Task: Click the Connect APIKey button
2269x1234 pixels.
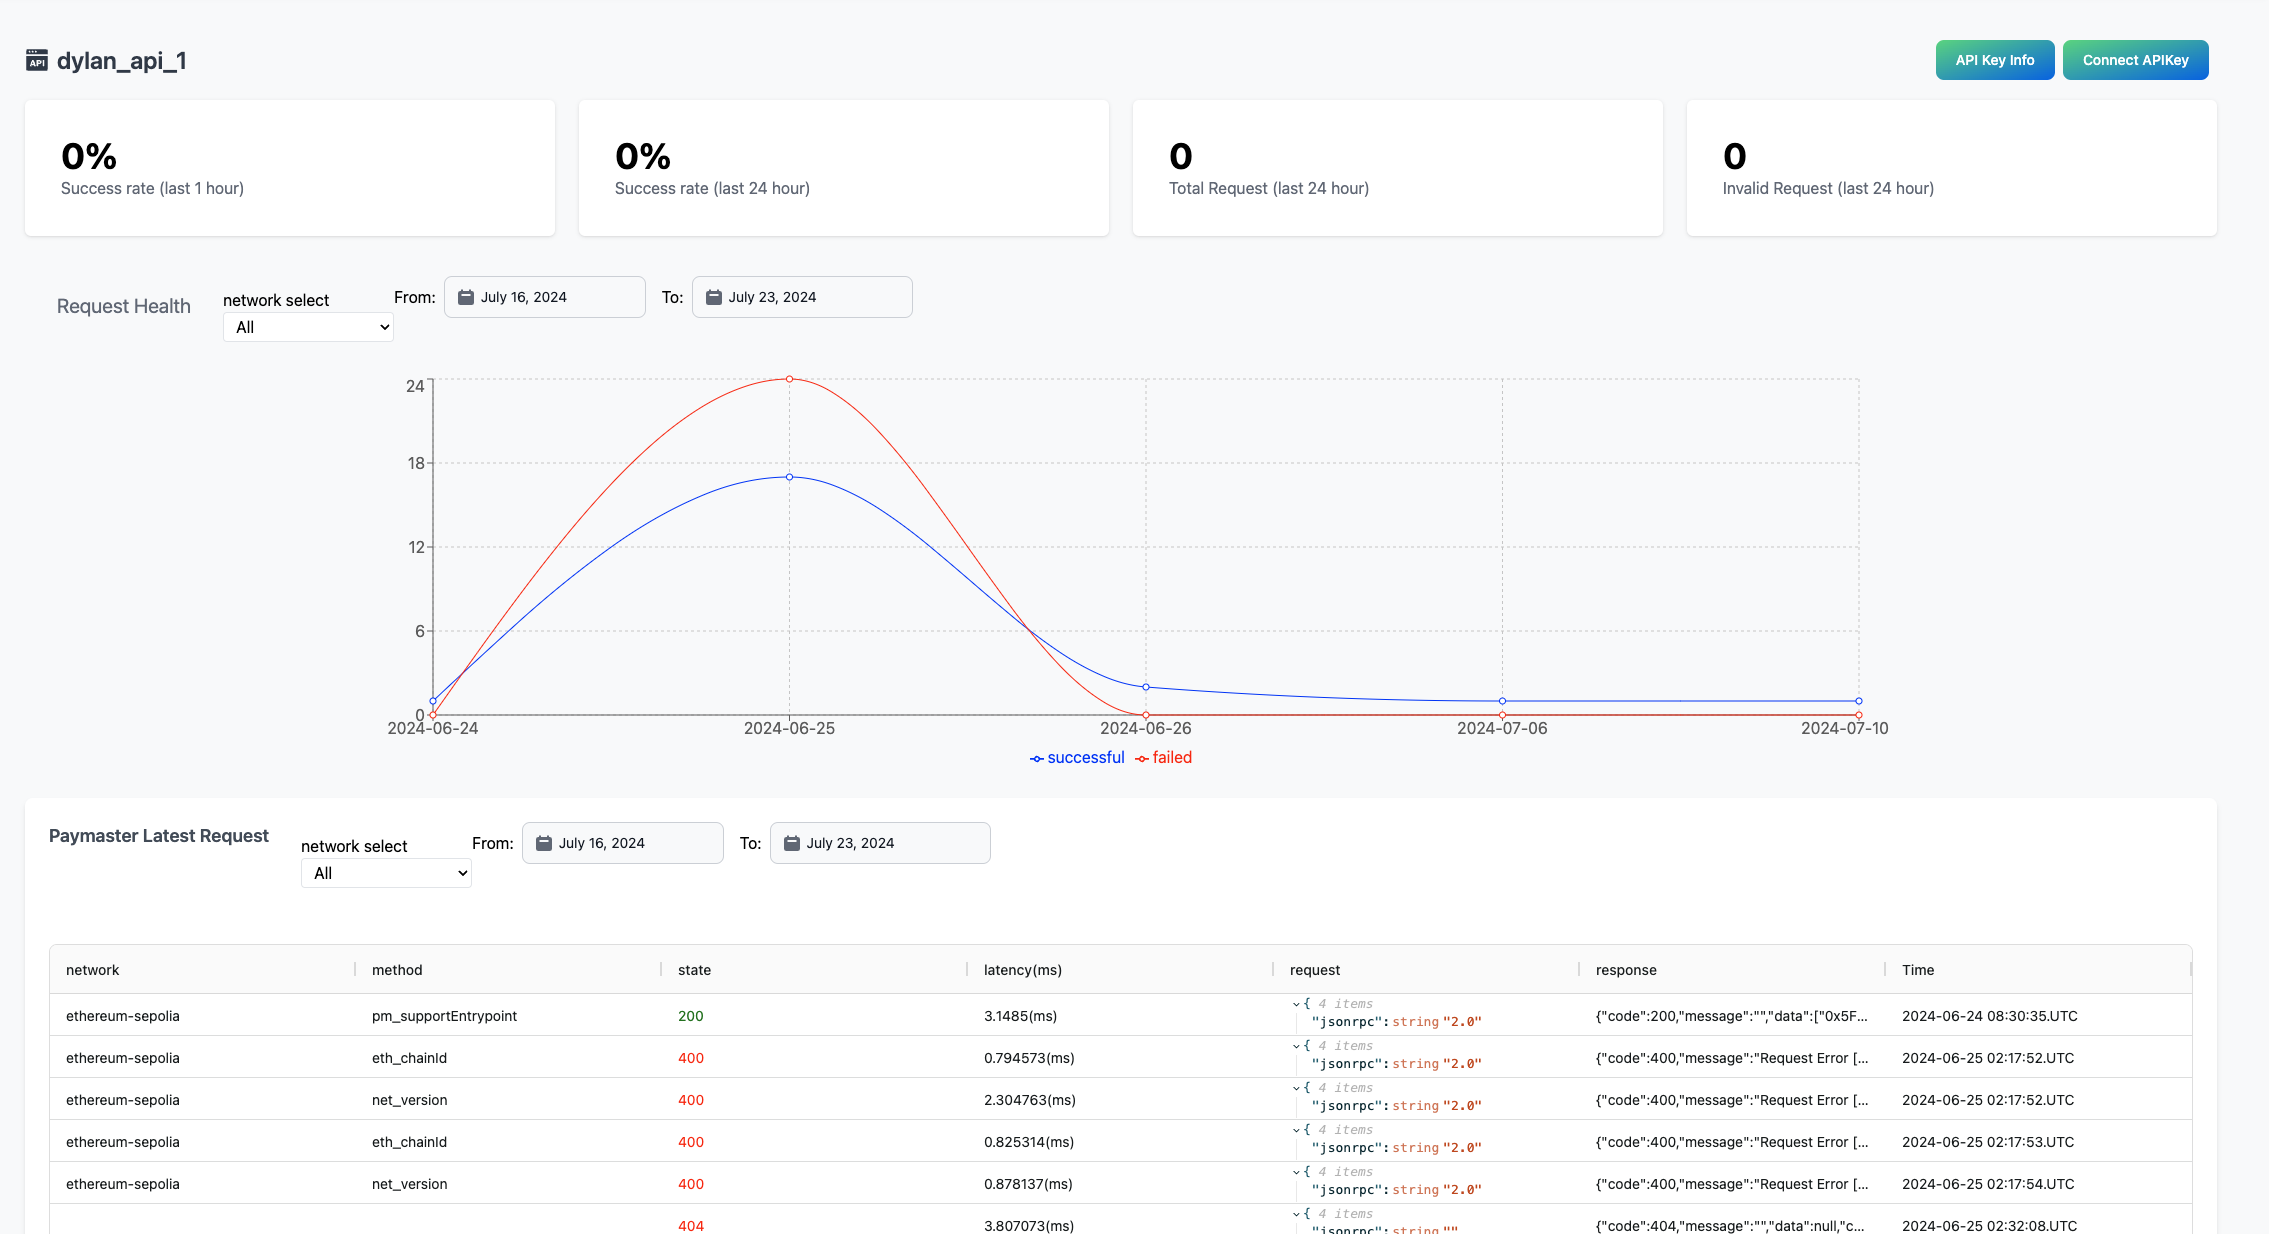Action: coord(2136,60)
